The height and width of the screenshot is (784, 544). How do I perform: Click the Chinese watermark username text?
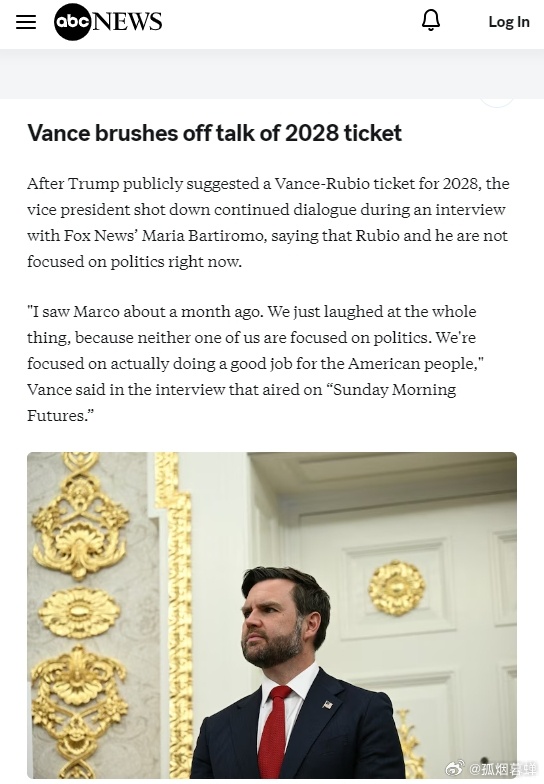tap(501, 768)
